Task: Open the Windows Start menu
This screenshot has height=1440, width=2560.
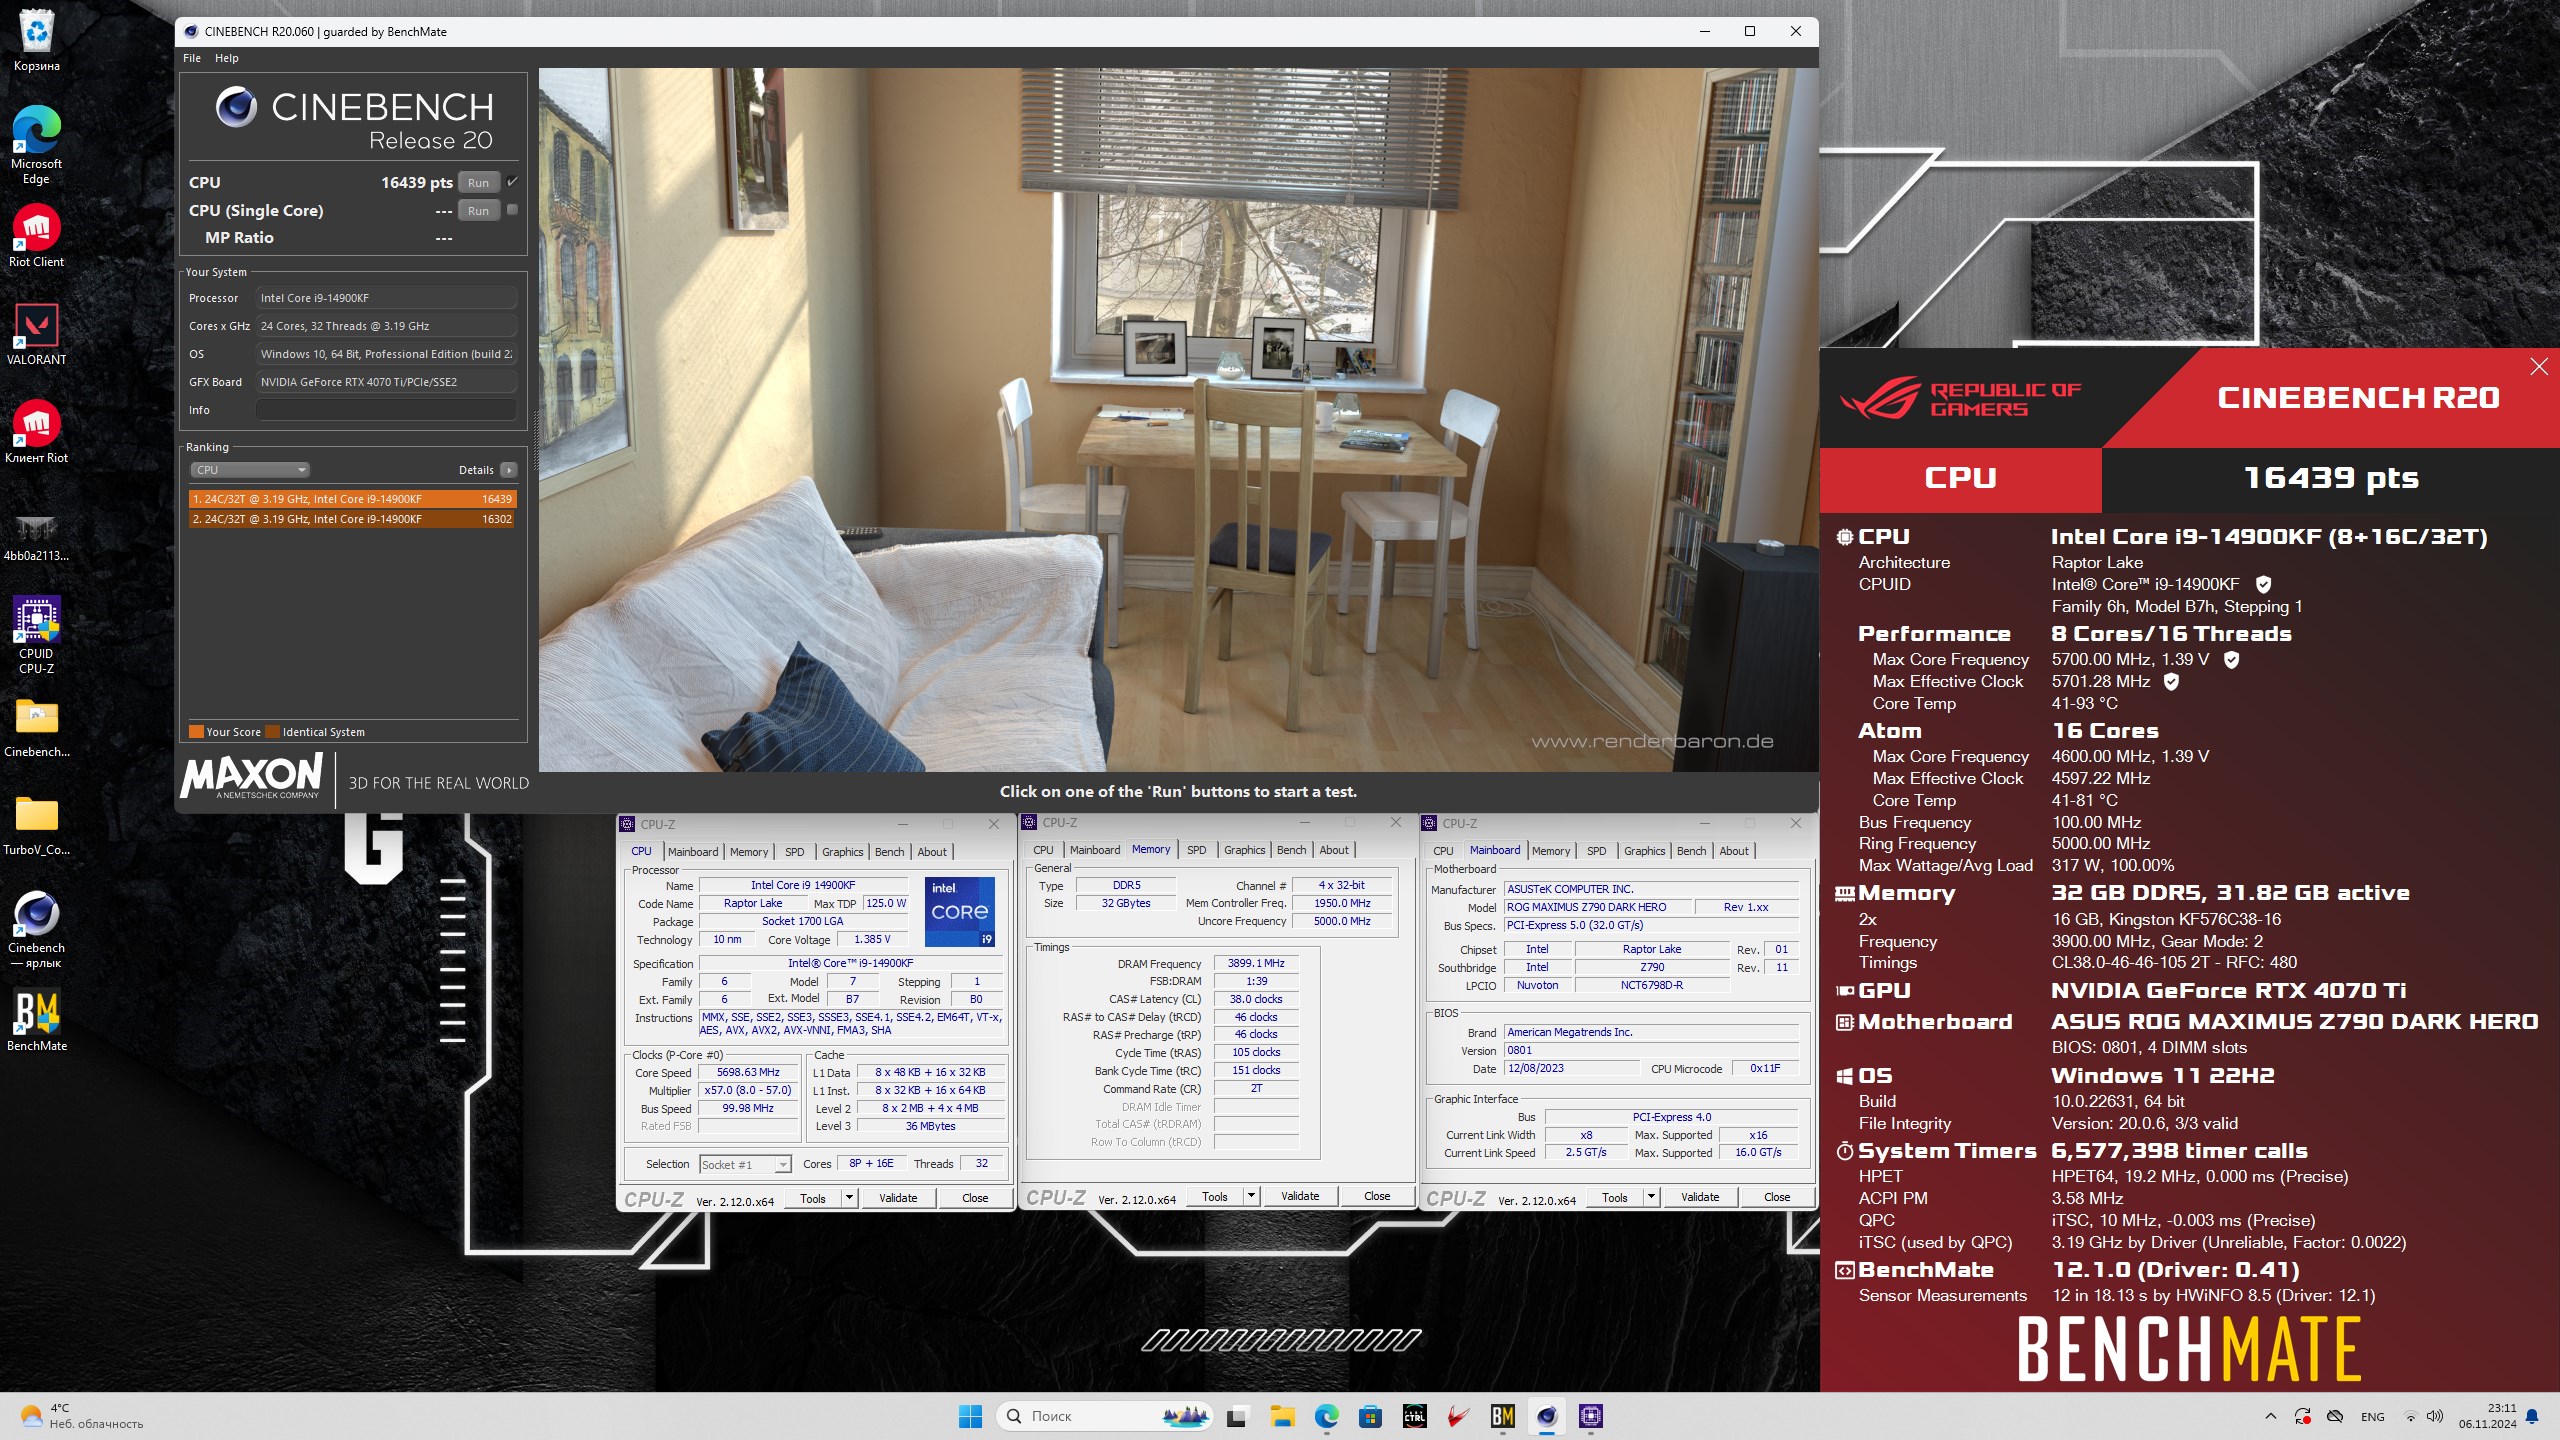Action: (970, 1416)
